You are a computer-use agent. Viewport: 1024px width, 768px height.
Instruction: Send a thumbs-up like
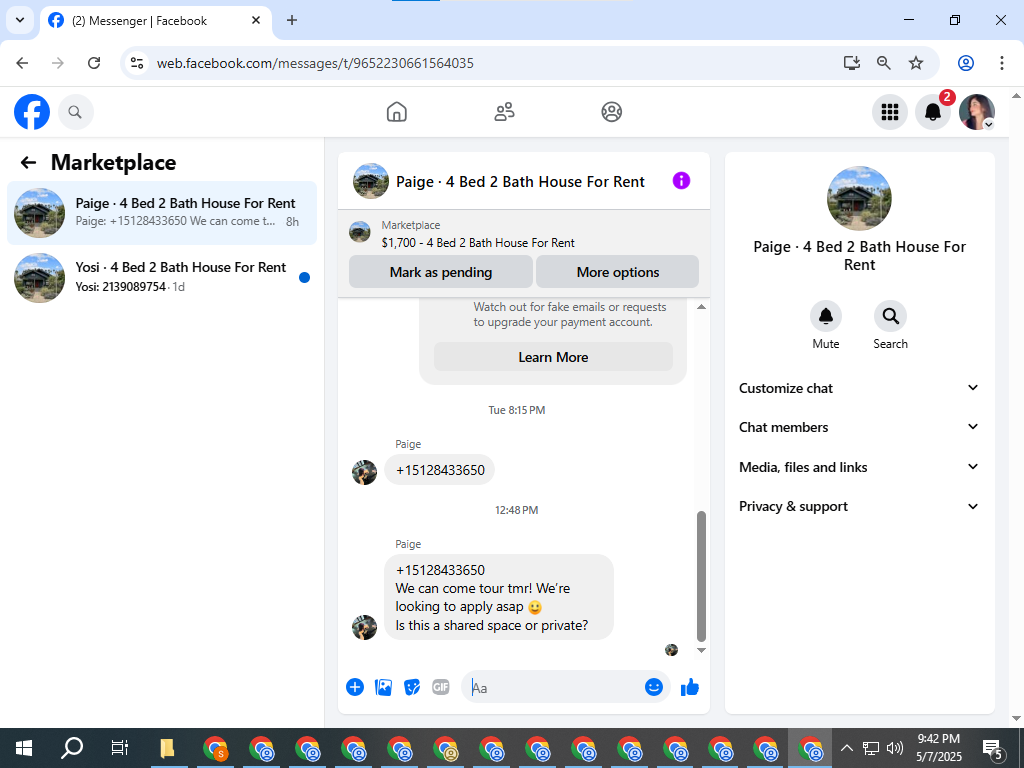690,687
